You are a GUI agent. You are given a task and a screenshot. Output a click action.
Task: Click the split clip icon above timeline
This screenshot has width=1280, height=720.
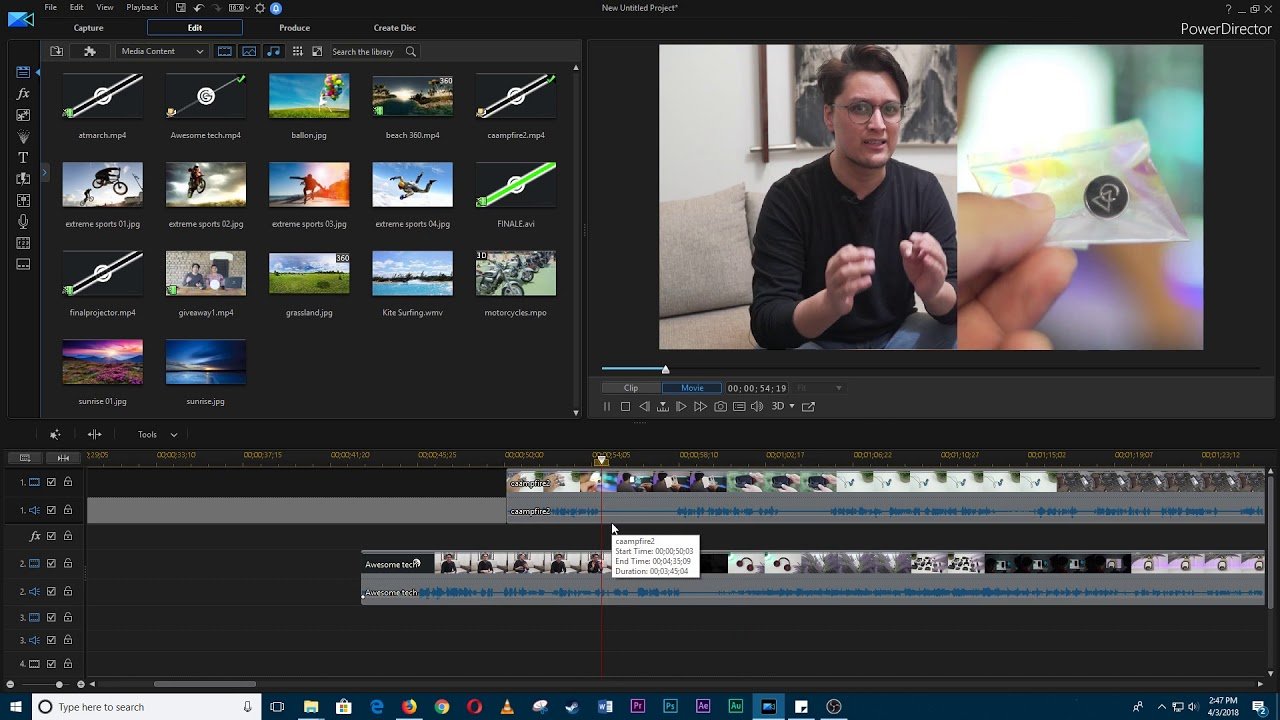pyautogui.click(x=94, y=435)
